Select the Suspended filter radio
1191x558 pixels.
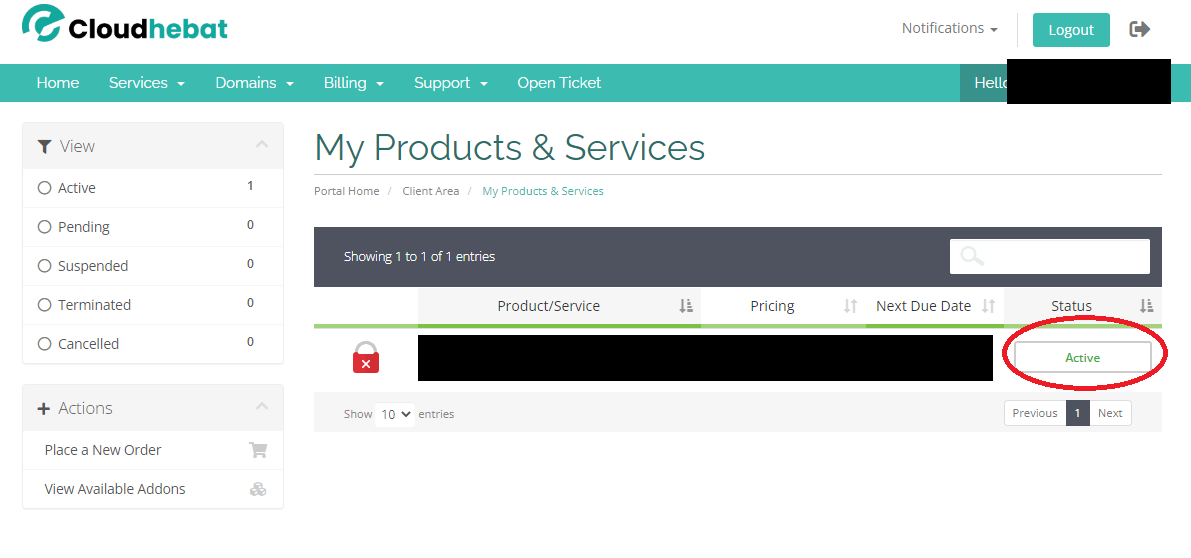click(x=44, y=266)
